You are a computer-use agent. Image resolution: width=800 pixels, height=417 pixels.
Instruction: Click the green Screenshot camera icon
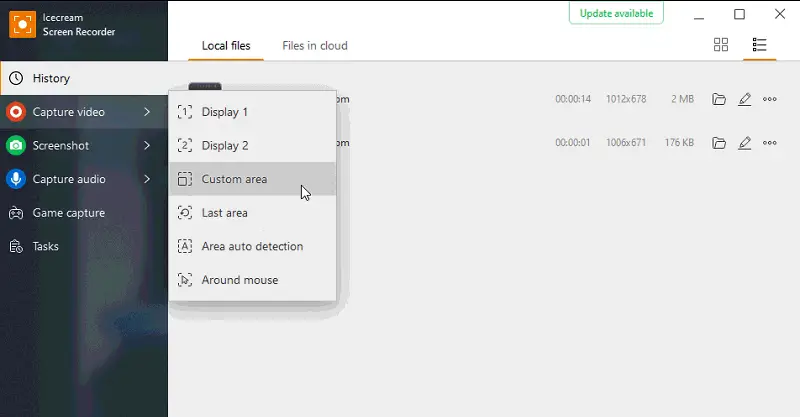[16, 145]
